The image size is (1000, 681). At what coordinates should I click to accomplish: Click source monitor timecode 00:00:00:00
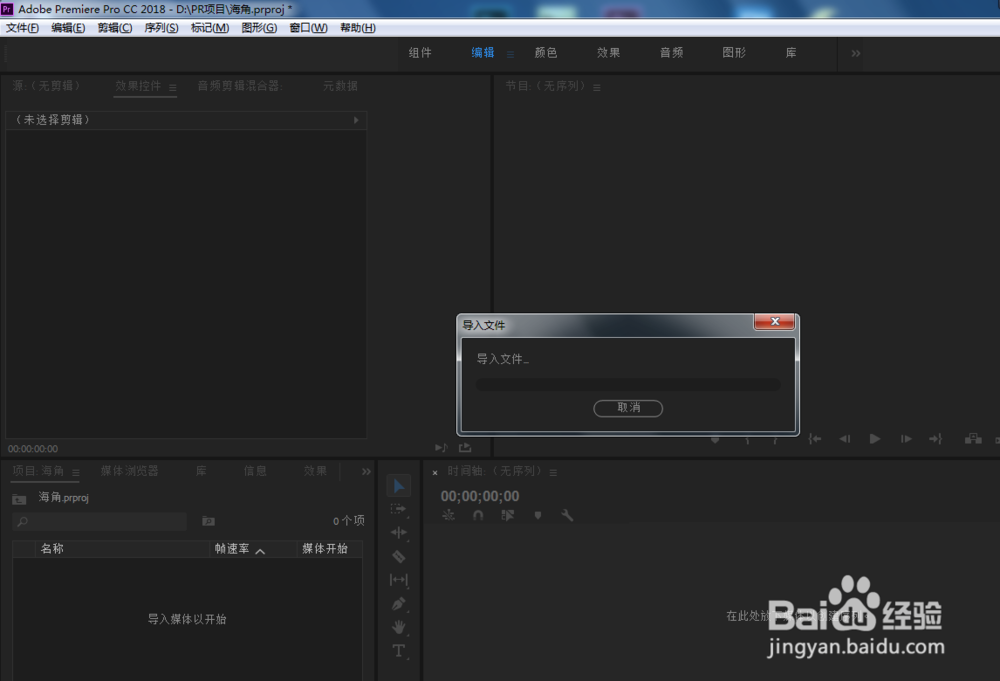[33, 449]
